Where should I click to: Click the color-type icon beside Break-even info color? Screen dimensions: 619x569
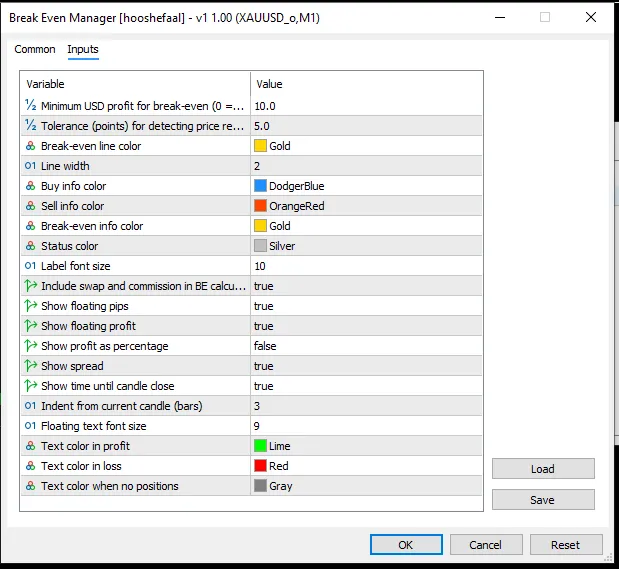tap(30, 226)
